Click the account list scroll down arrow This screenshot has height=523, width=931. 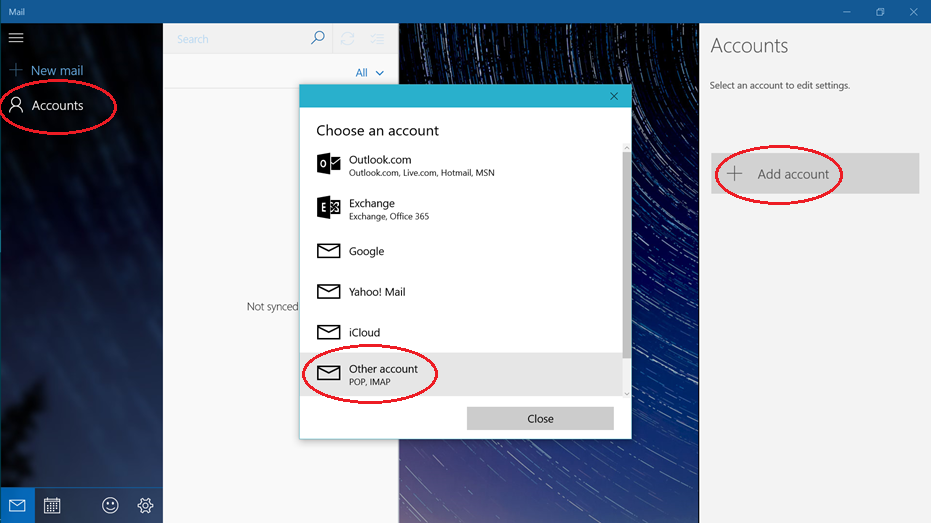tap(626, 393)
